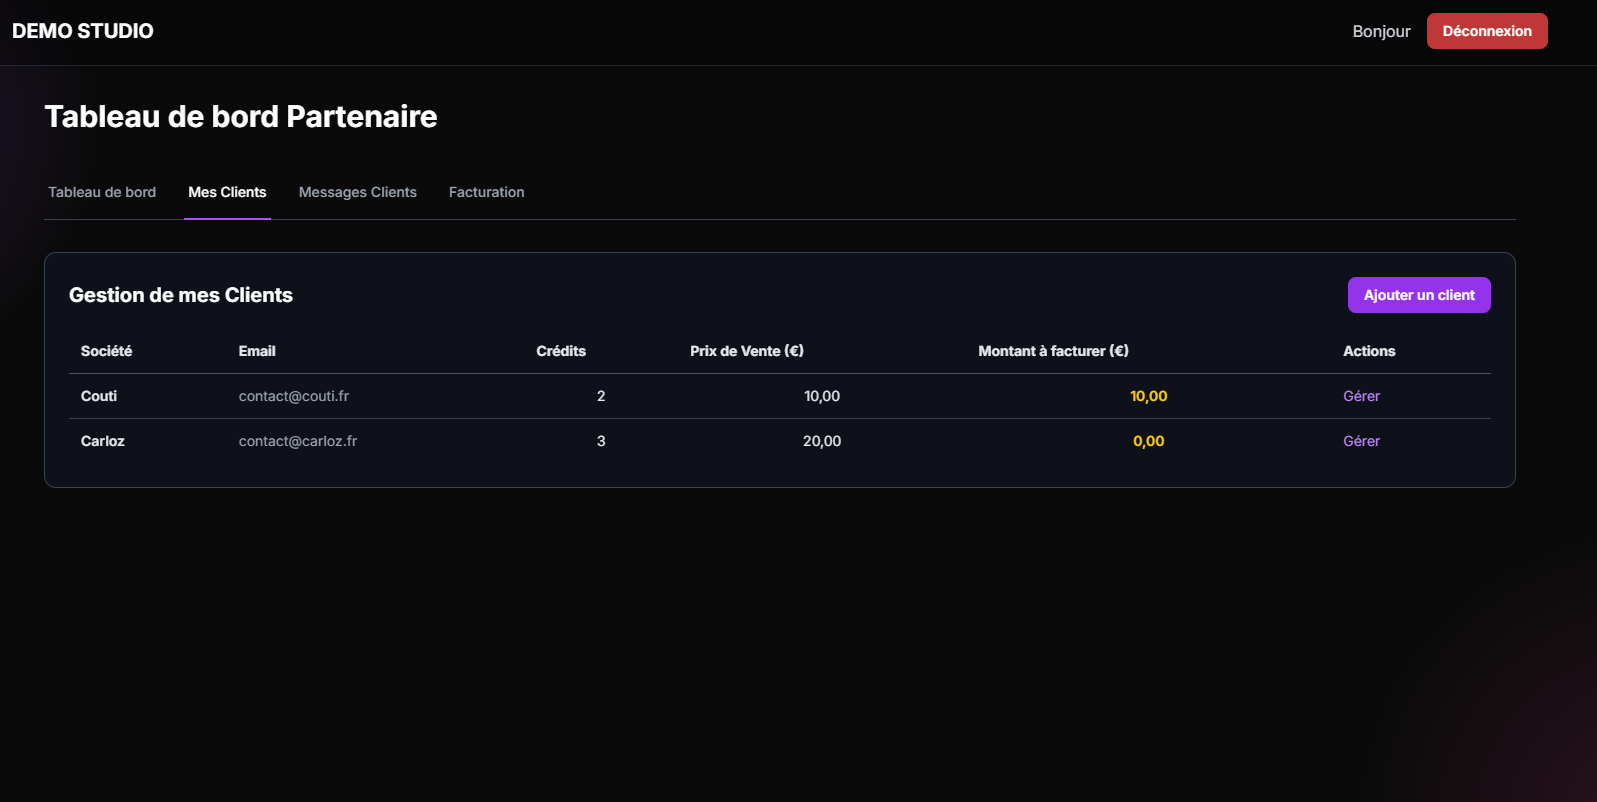
Task: Click the Crédits column header
Action: click(x=561, y=351)
